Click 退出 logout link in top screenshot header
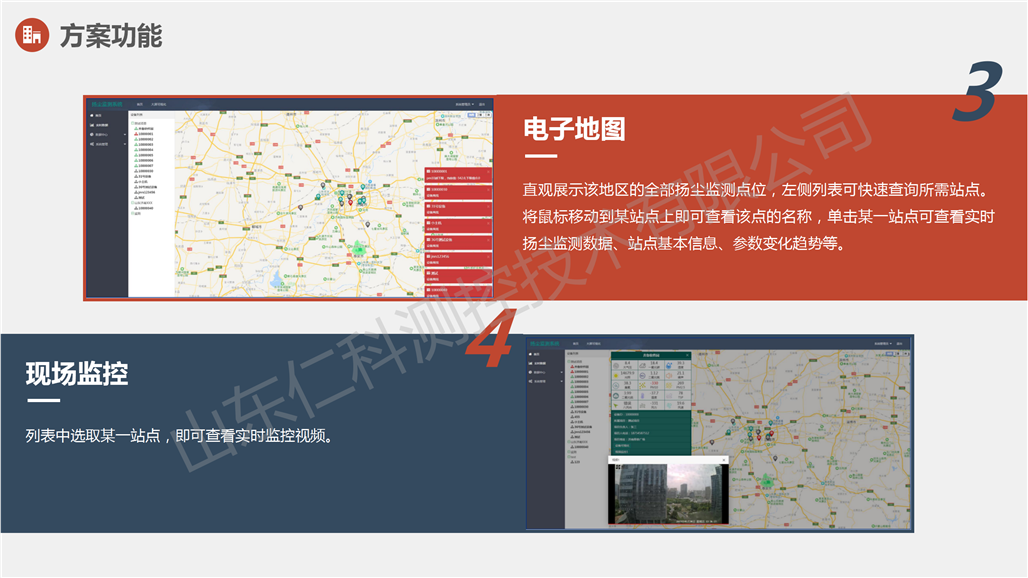Screen dimensions: 1028x578 pyautogui.click(x=482, y=104)
